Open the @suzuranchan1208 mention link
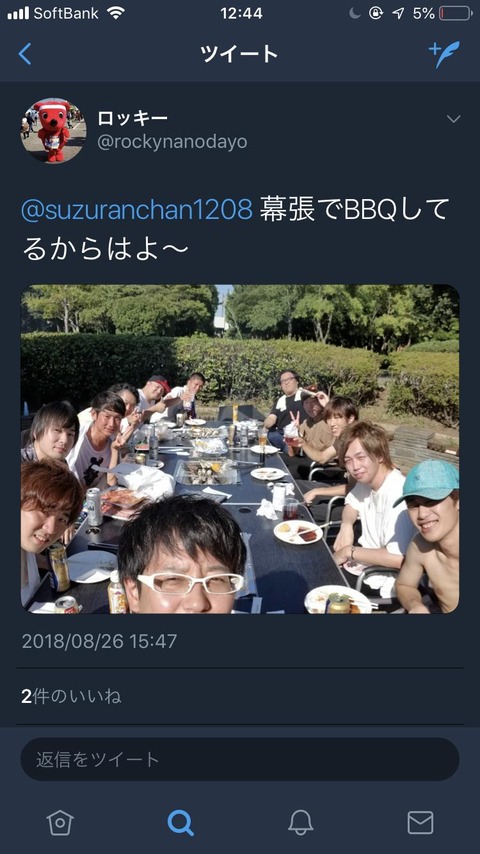The image size is (480, 854). tap(137, 211)
